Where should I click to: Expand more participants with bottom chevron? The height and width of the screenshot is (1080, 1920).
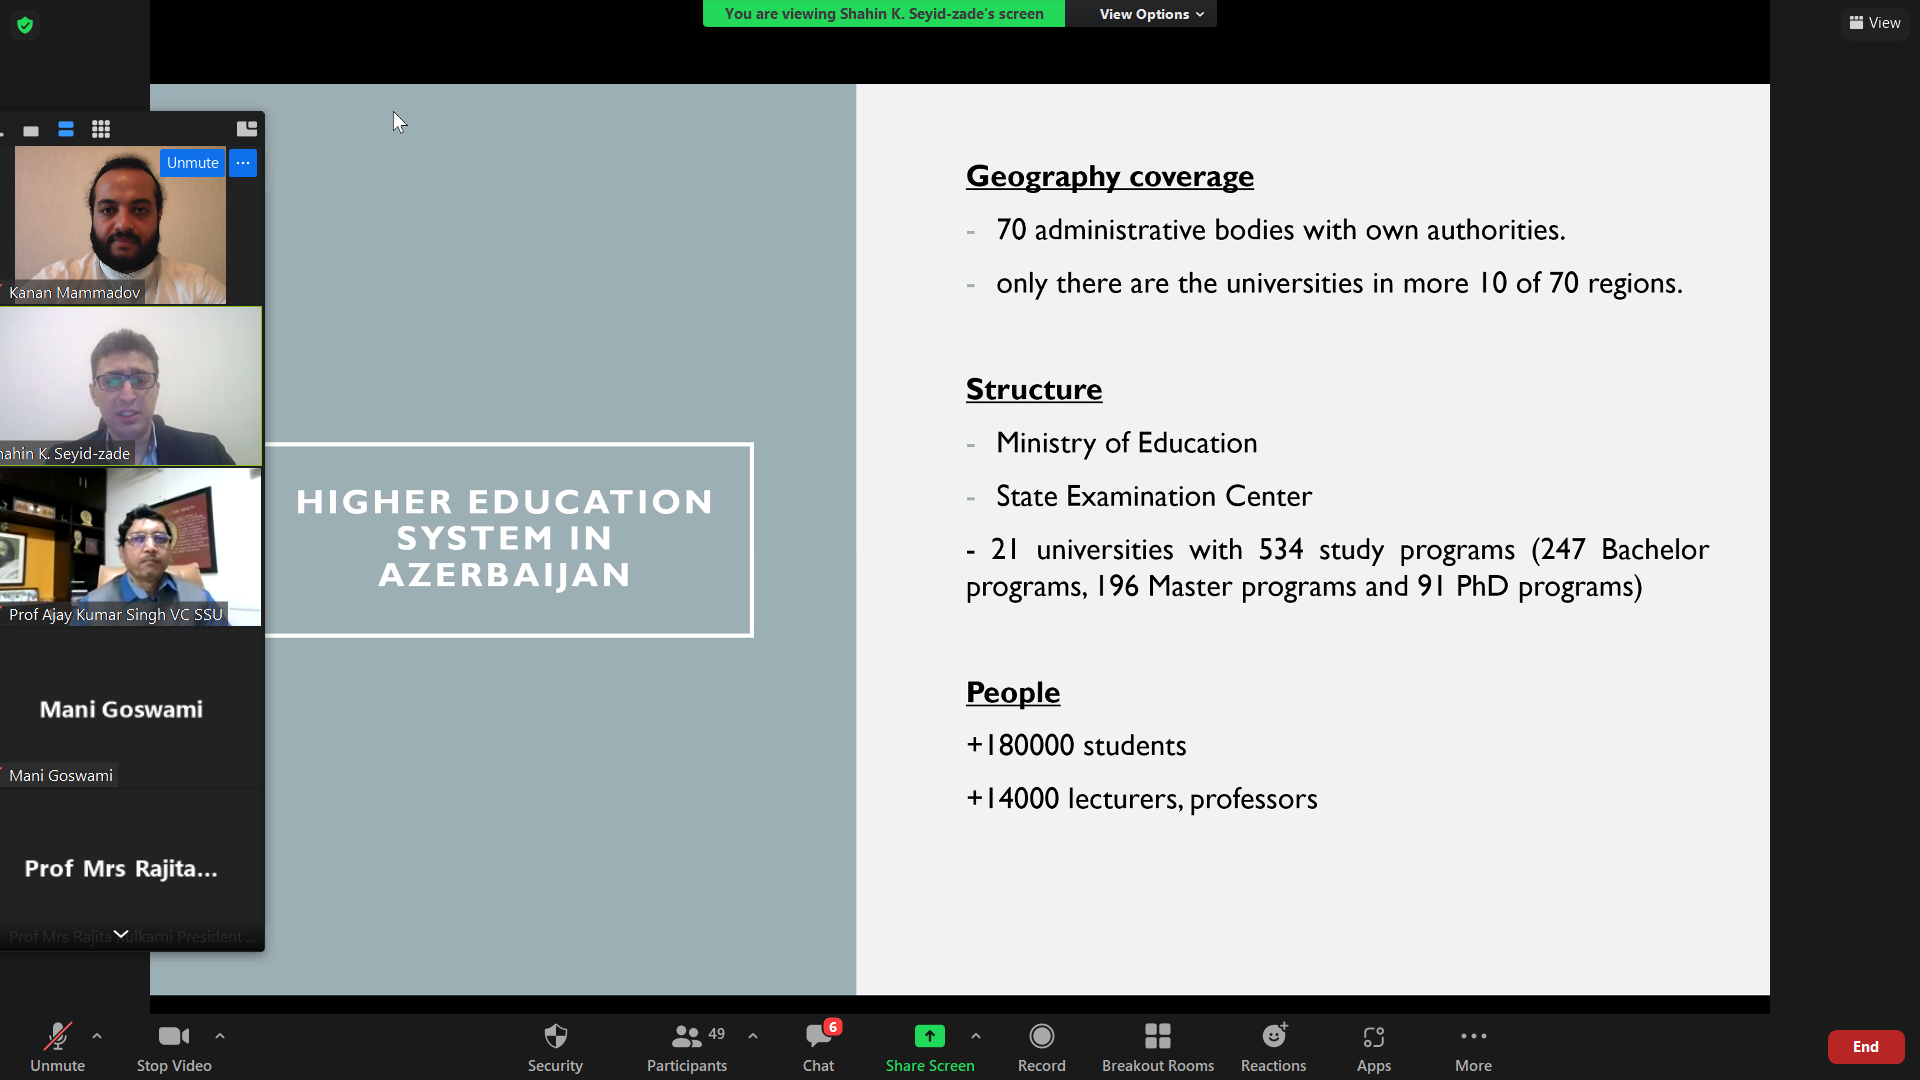pos(121,934)
